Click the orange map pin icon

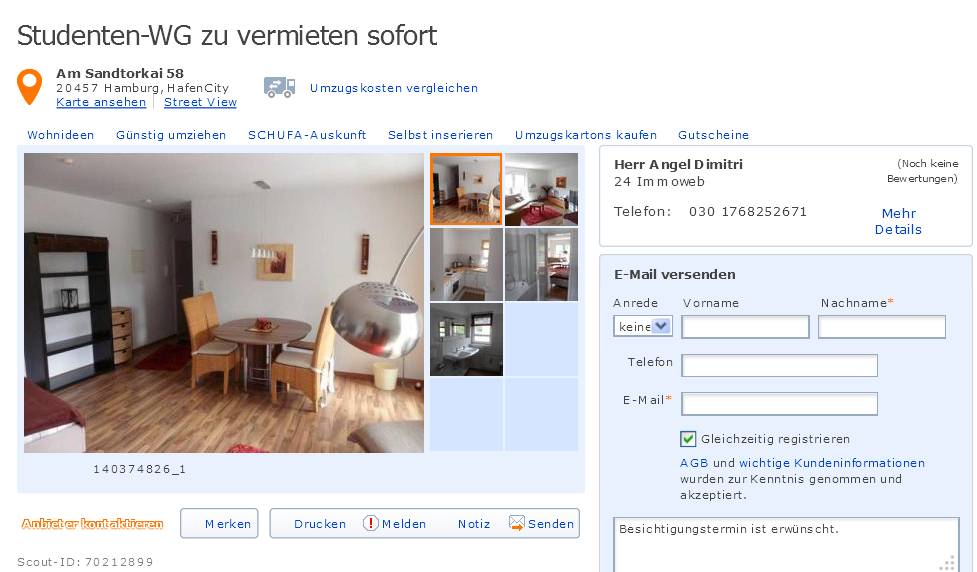point(29,87)
